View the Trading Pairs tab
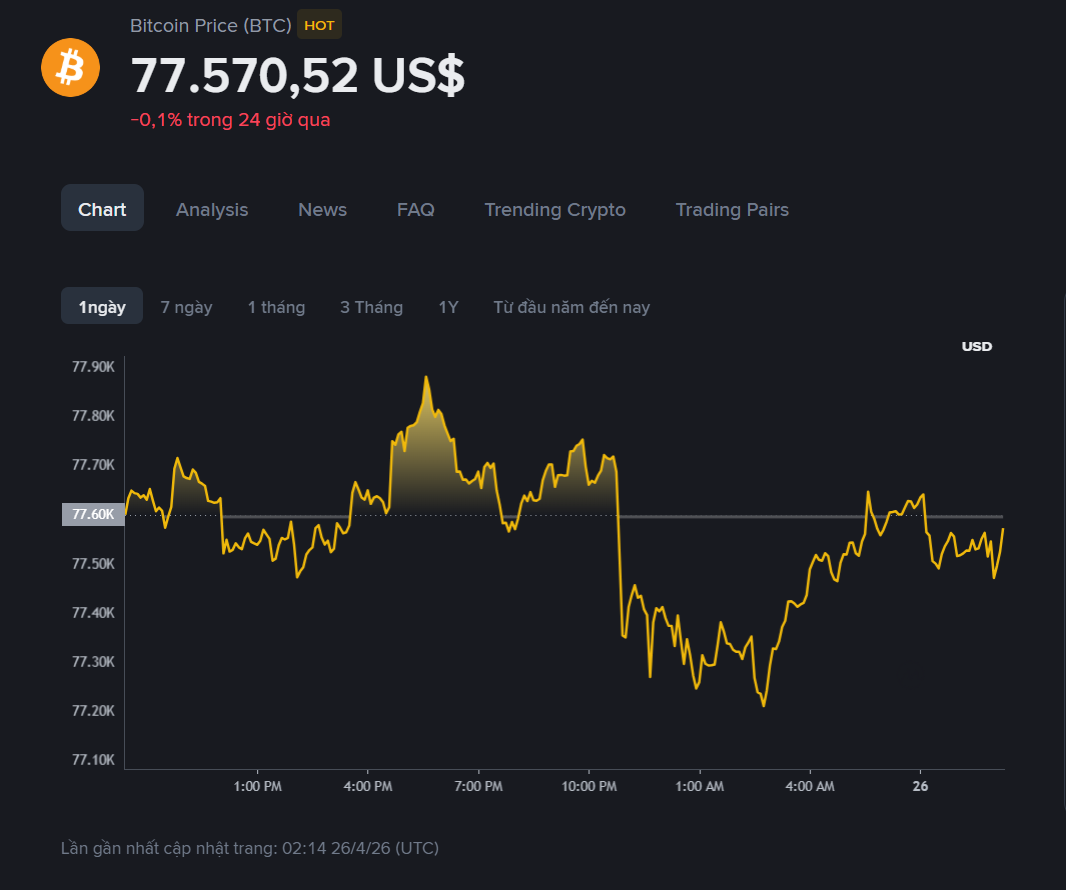The image size is (1066, 890). click(x=732, y=209)
